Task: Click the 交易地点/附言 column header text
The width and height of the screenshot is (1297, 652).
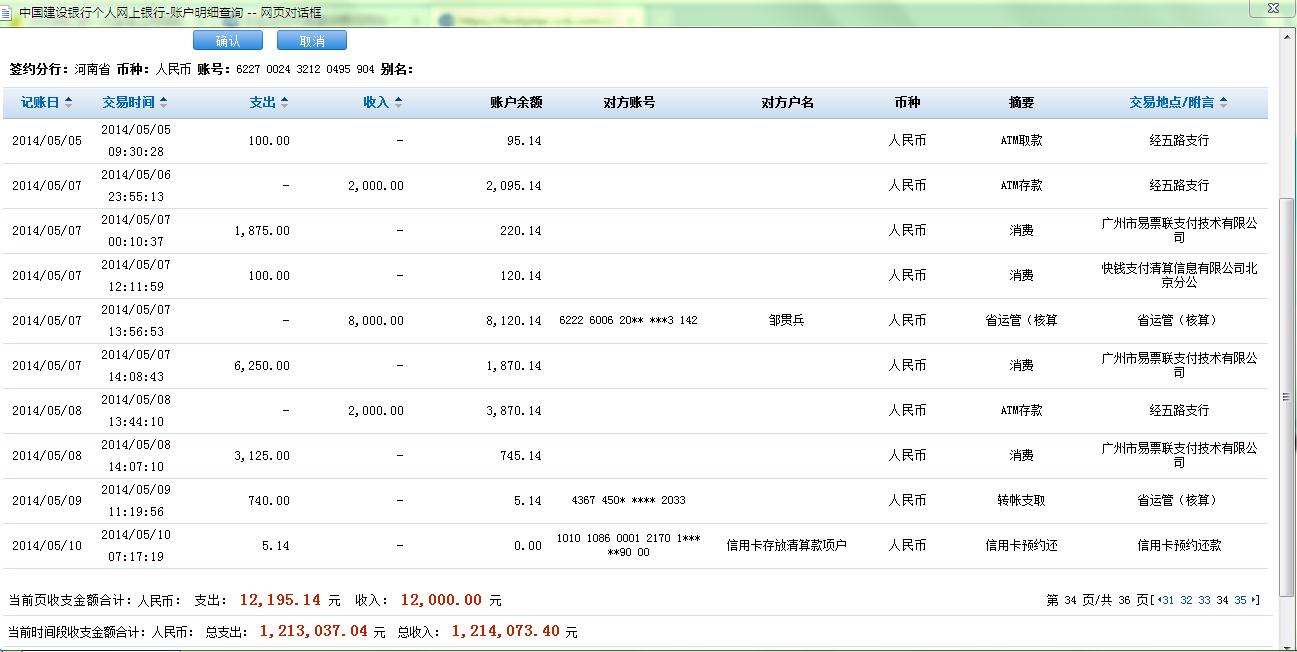Action: coord(1171,103)
